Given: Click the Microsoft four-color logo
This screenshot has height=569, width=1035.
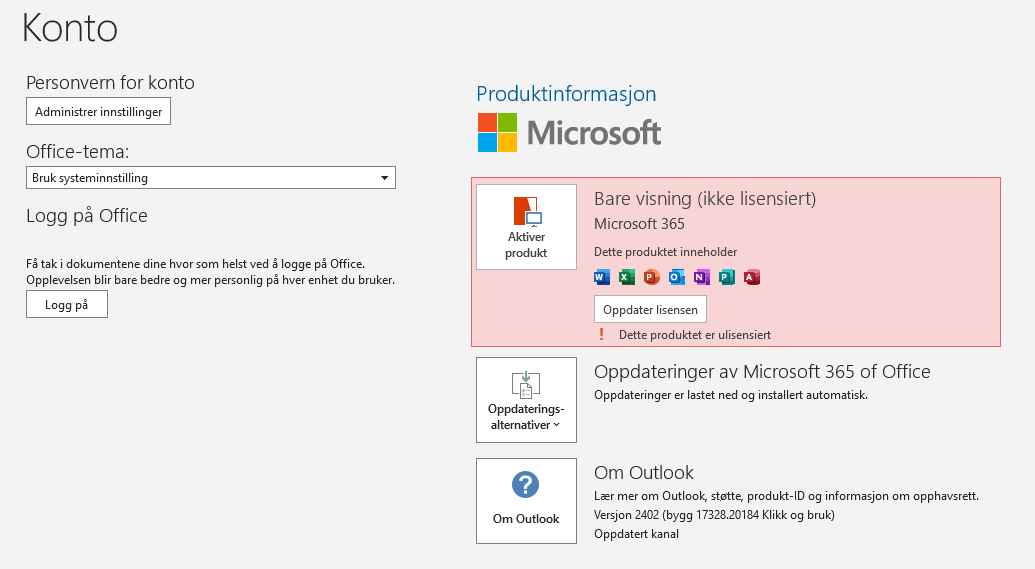Looking at the screenshot, I should [x=497, y=132].
